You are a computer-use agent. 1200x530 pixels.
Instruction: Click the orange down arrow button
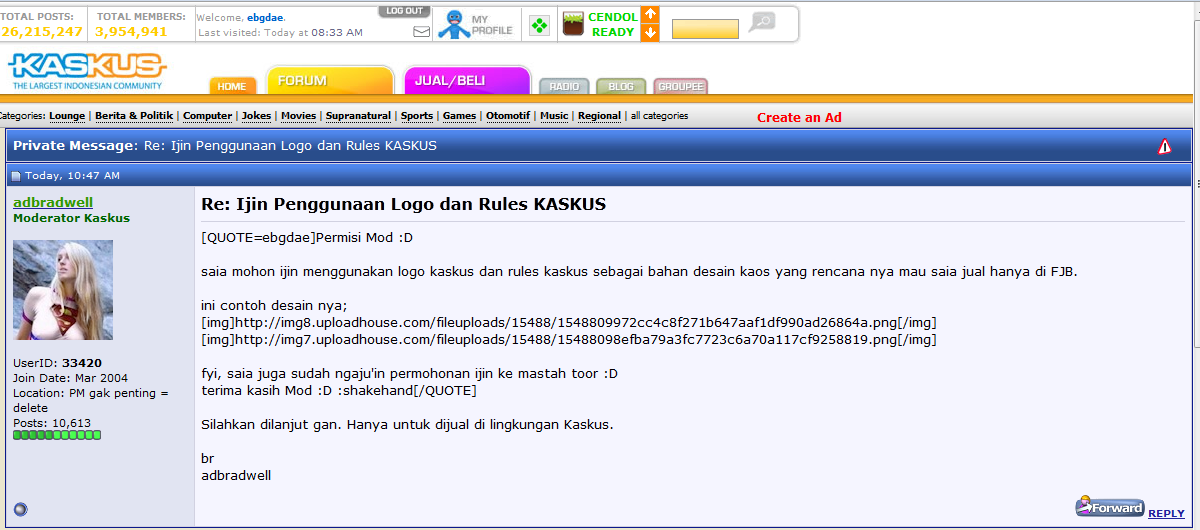point(650,33)
